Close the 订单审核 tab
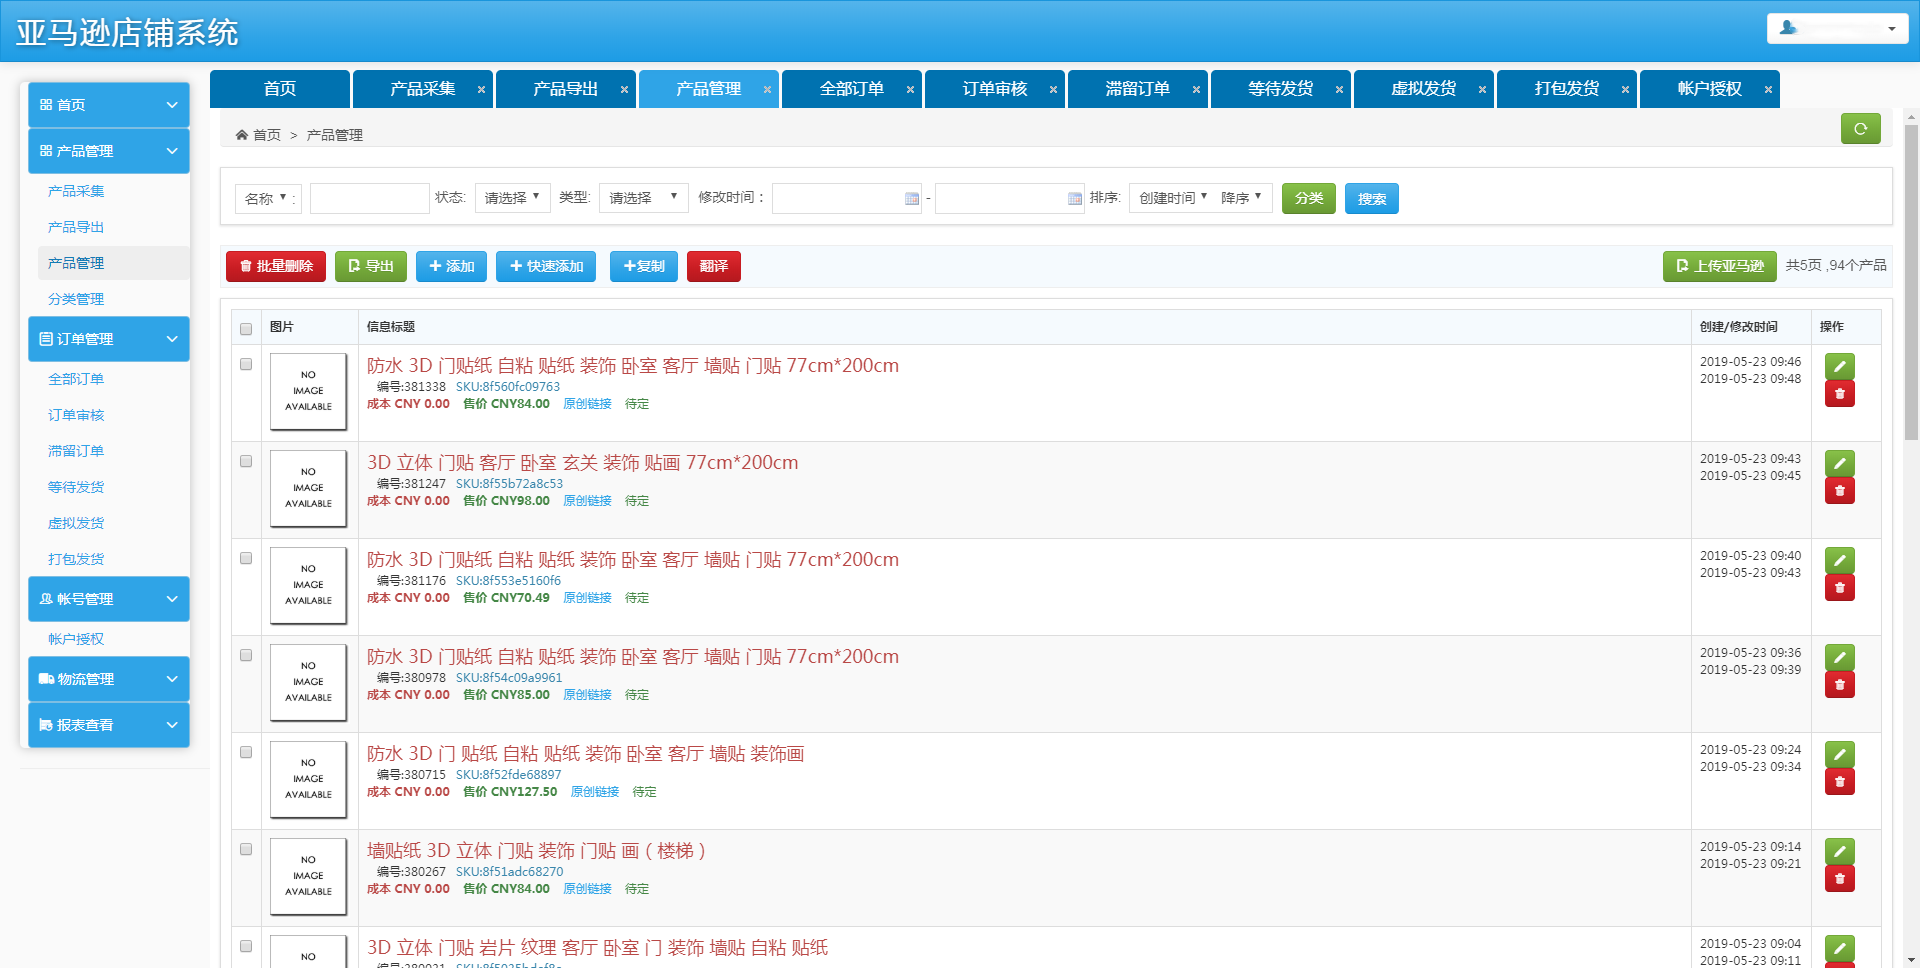1920x968 pixels. click(1053, 90)
